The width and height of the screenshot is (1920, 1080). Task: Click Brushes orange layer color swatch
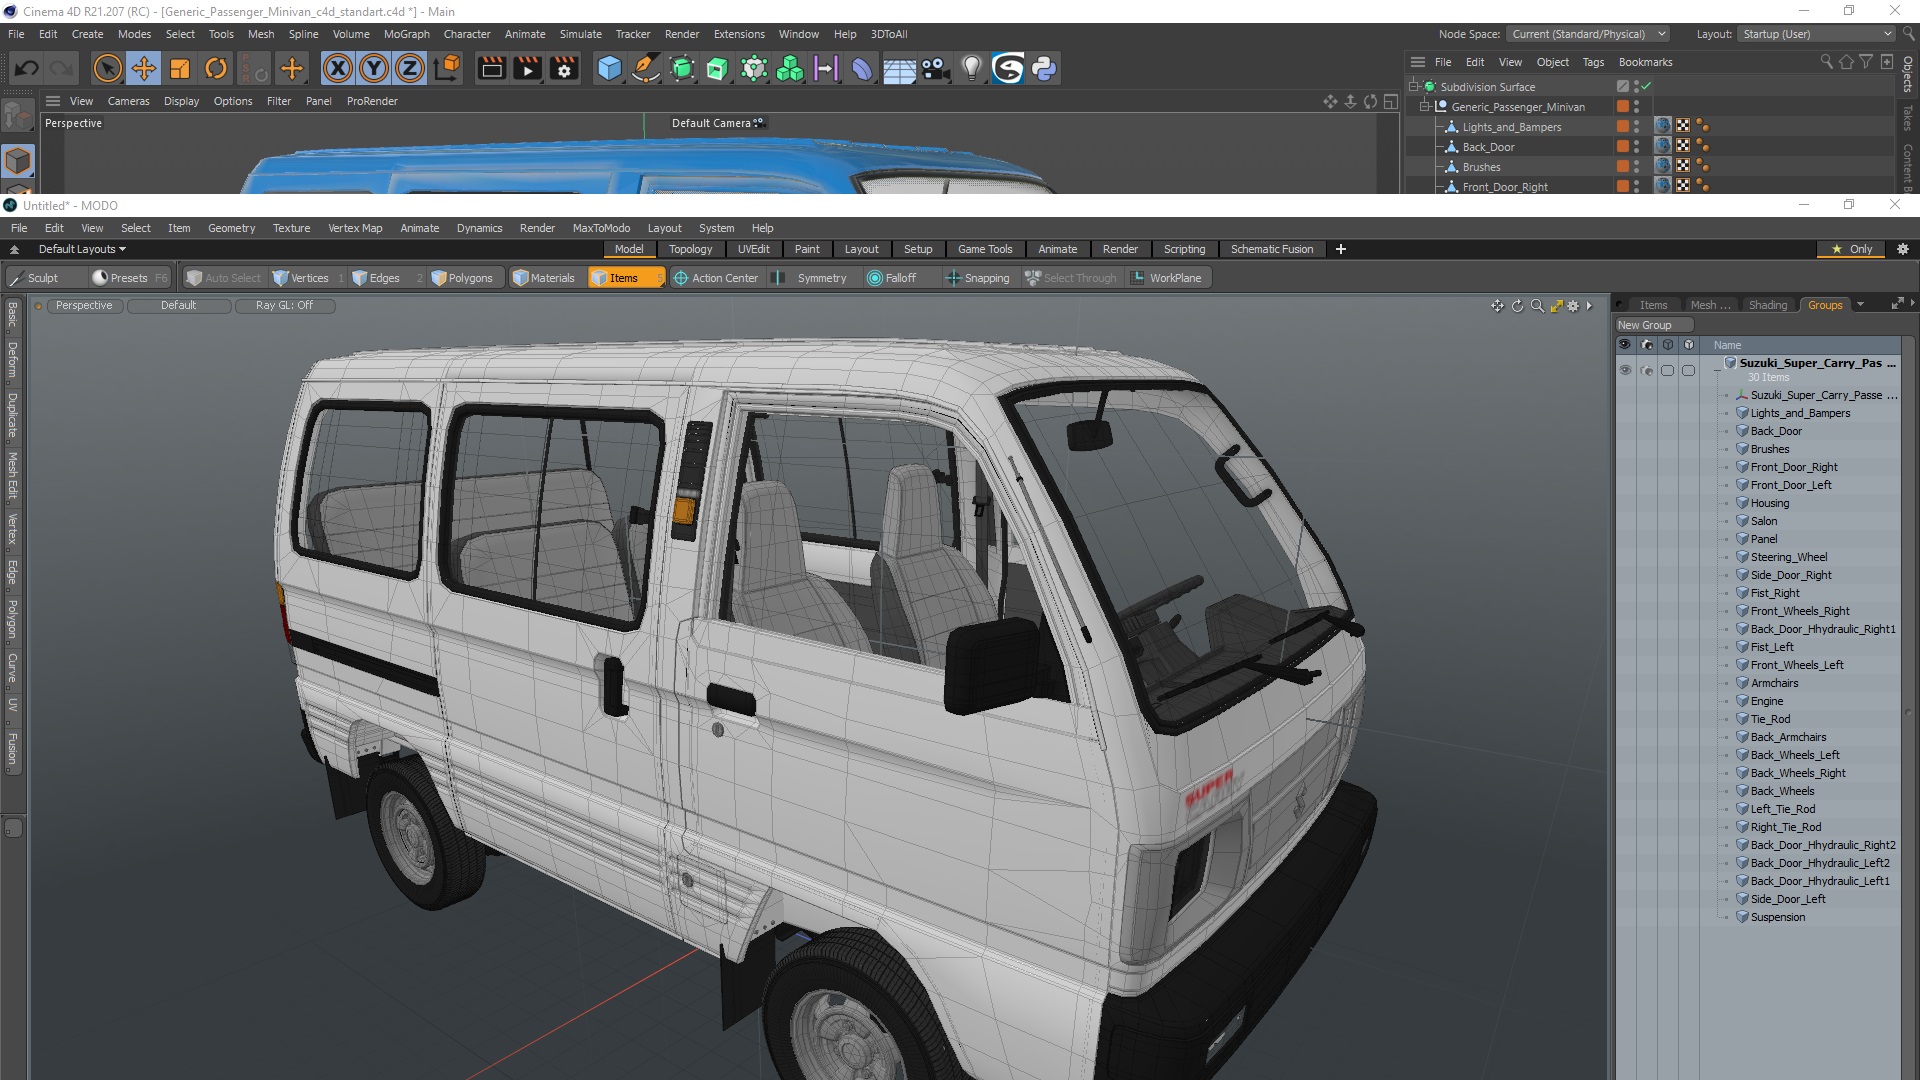click(1622, 166)
